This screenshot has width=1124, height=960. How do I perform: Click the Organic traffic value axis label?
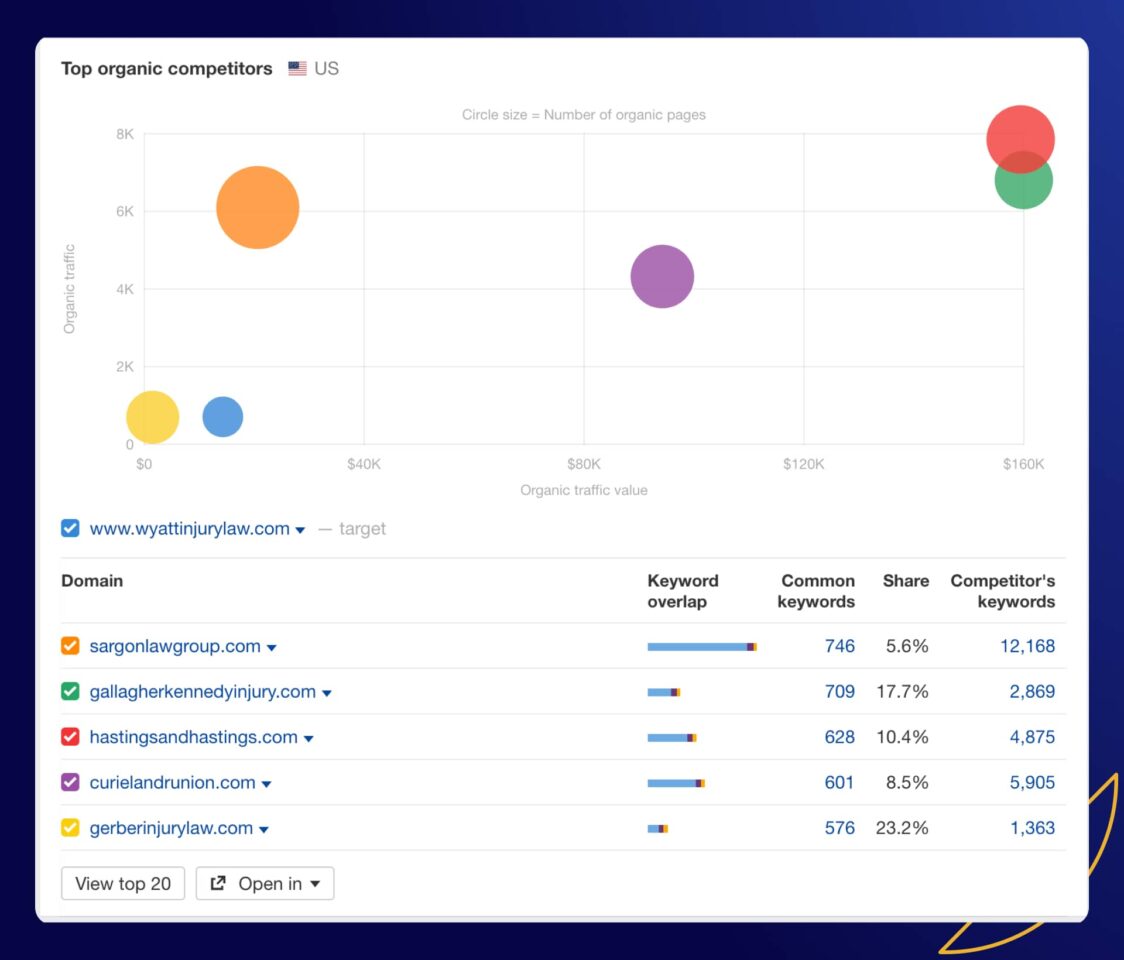point(584,490)
